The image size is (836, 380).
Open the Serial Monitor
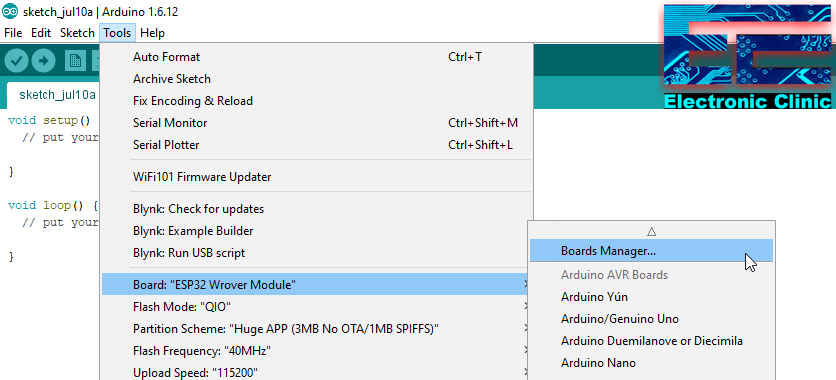coord(317,123)
